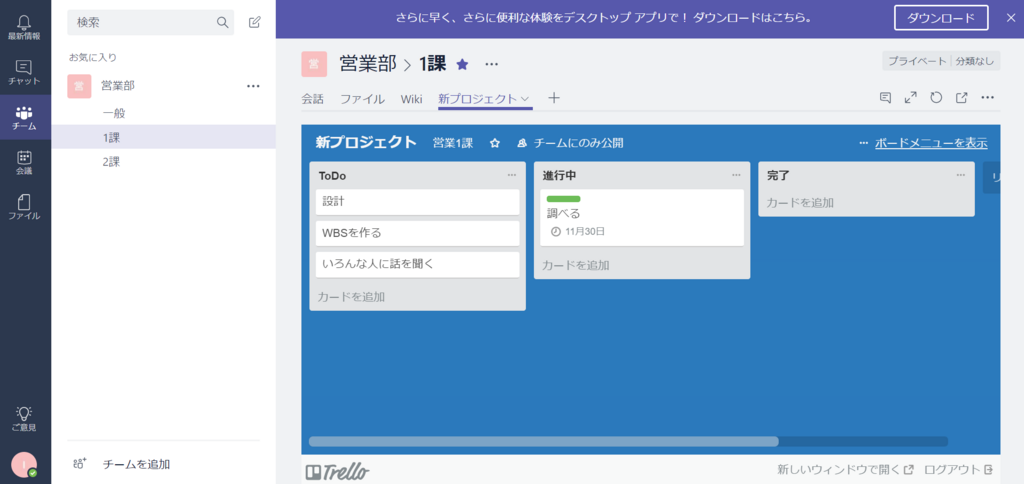1024x484 pixels.
Task: Click the チームにのみ公開 visibility button
Action: coord(570,143)
